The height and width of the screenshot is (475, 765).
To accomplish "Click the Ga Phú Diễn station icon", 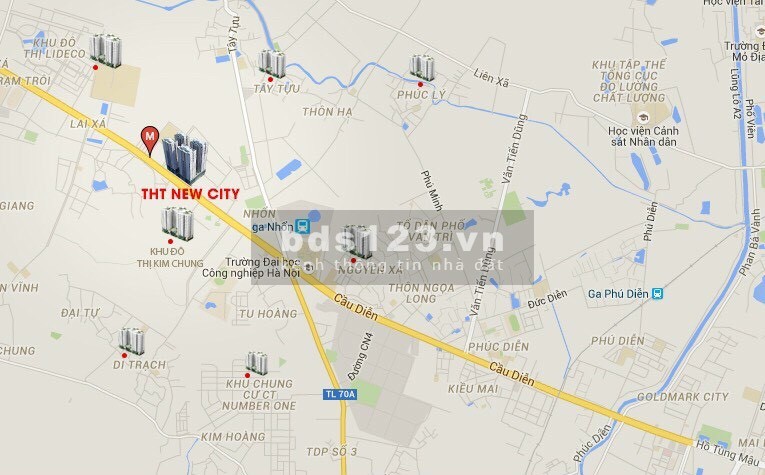I will pos(657,294).
